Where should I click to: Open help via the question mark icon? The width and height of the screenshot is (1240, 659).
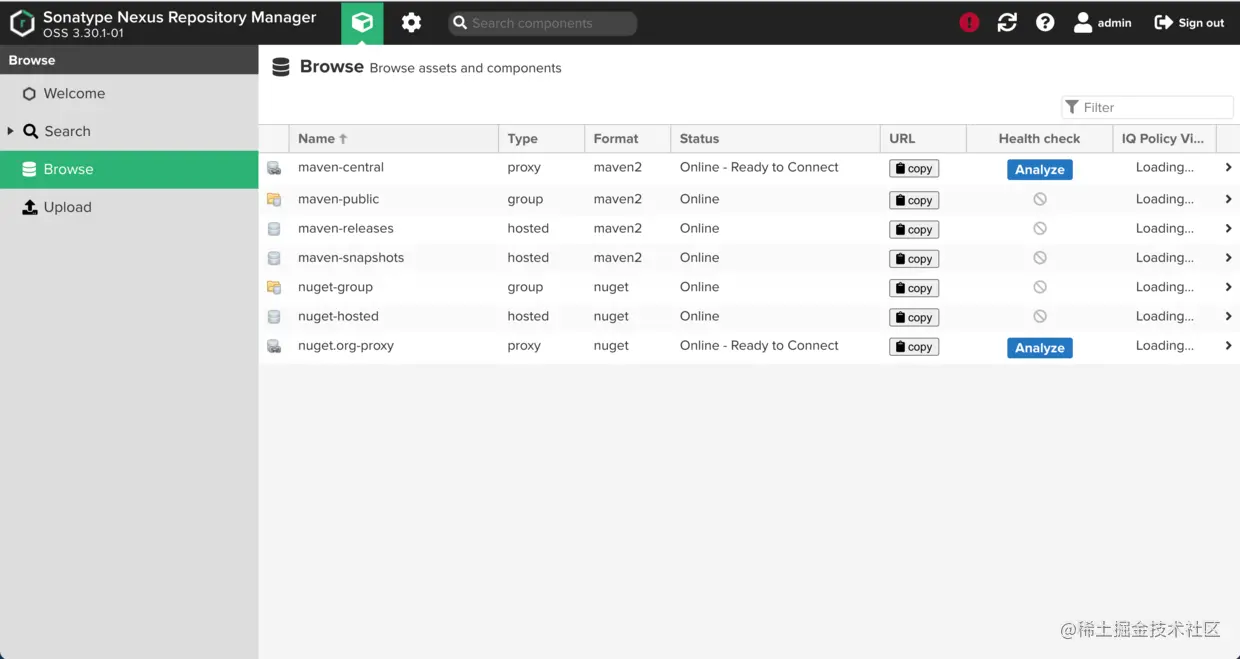[x=1045, y=22]
